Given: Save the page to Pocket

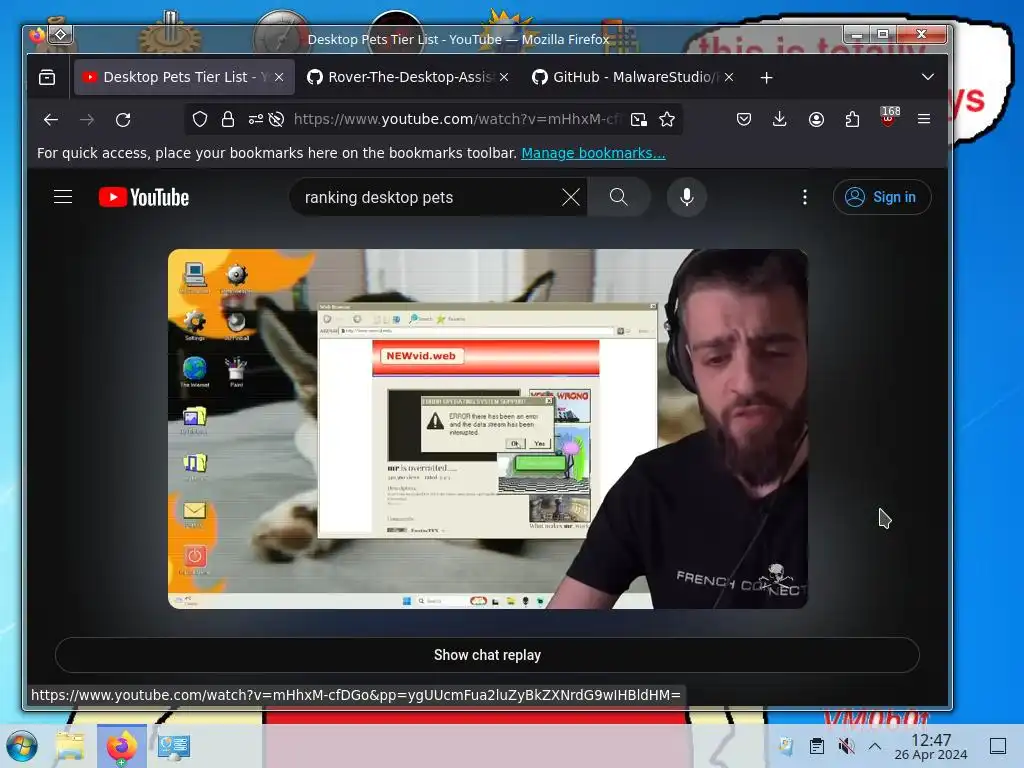Looking at the screenshot, I should (743, 119).
